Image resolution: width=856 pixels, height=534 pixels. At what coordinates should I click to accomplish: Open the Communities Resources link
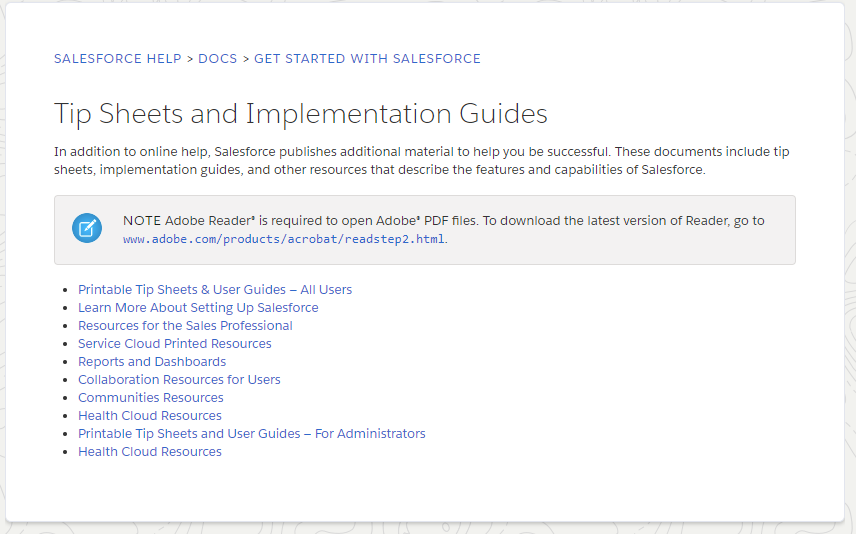tap(151, 397)
